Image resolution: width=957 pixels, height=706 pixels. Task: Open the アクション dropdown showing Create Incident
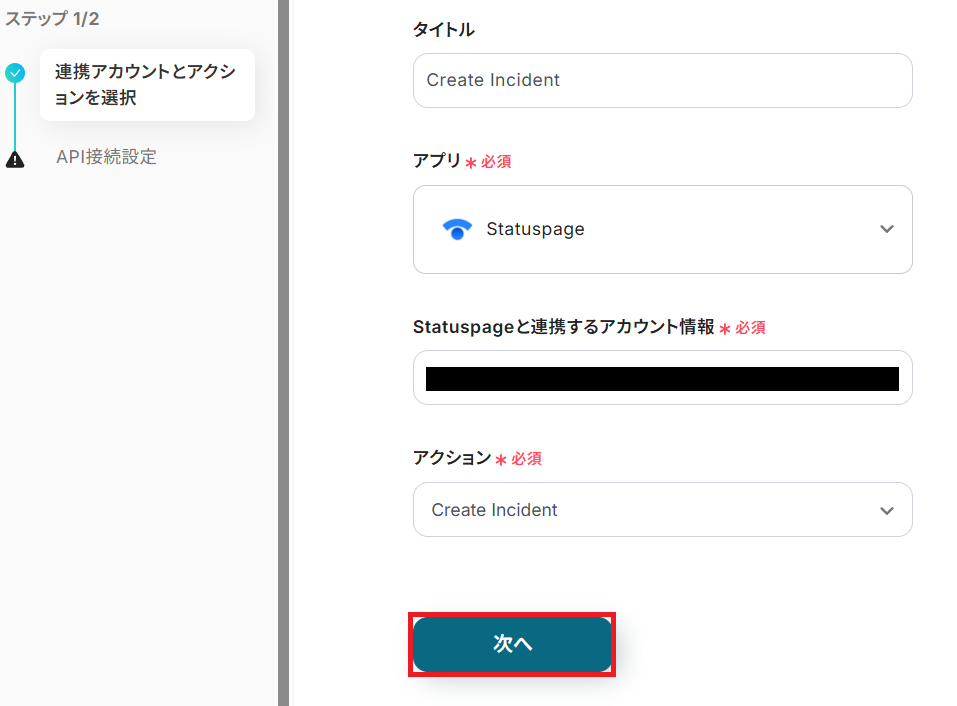pos(885,510)
